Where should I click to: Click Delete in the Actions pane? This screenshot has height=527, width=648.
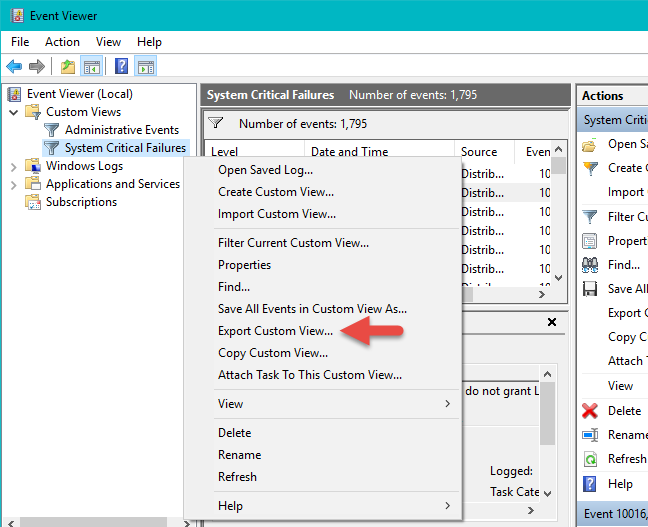tap(624, 411)
